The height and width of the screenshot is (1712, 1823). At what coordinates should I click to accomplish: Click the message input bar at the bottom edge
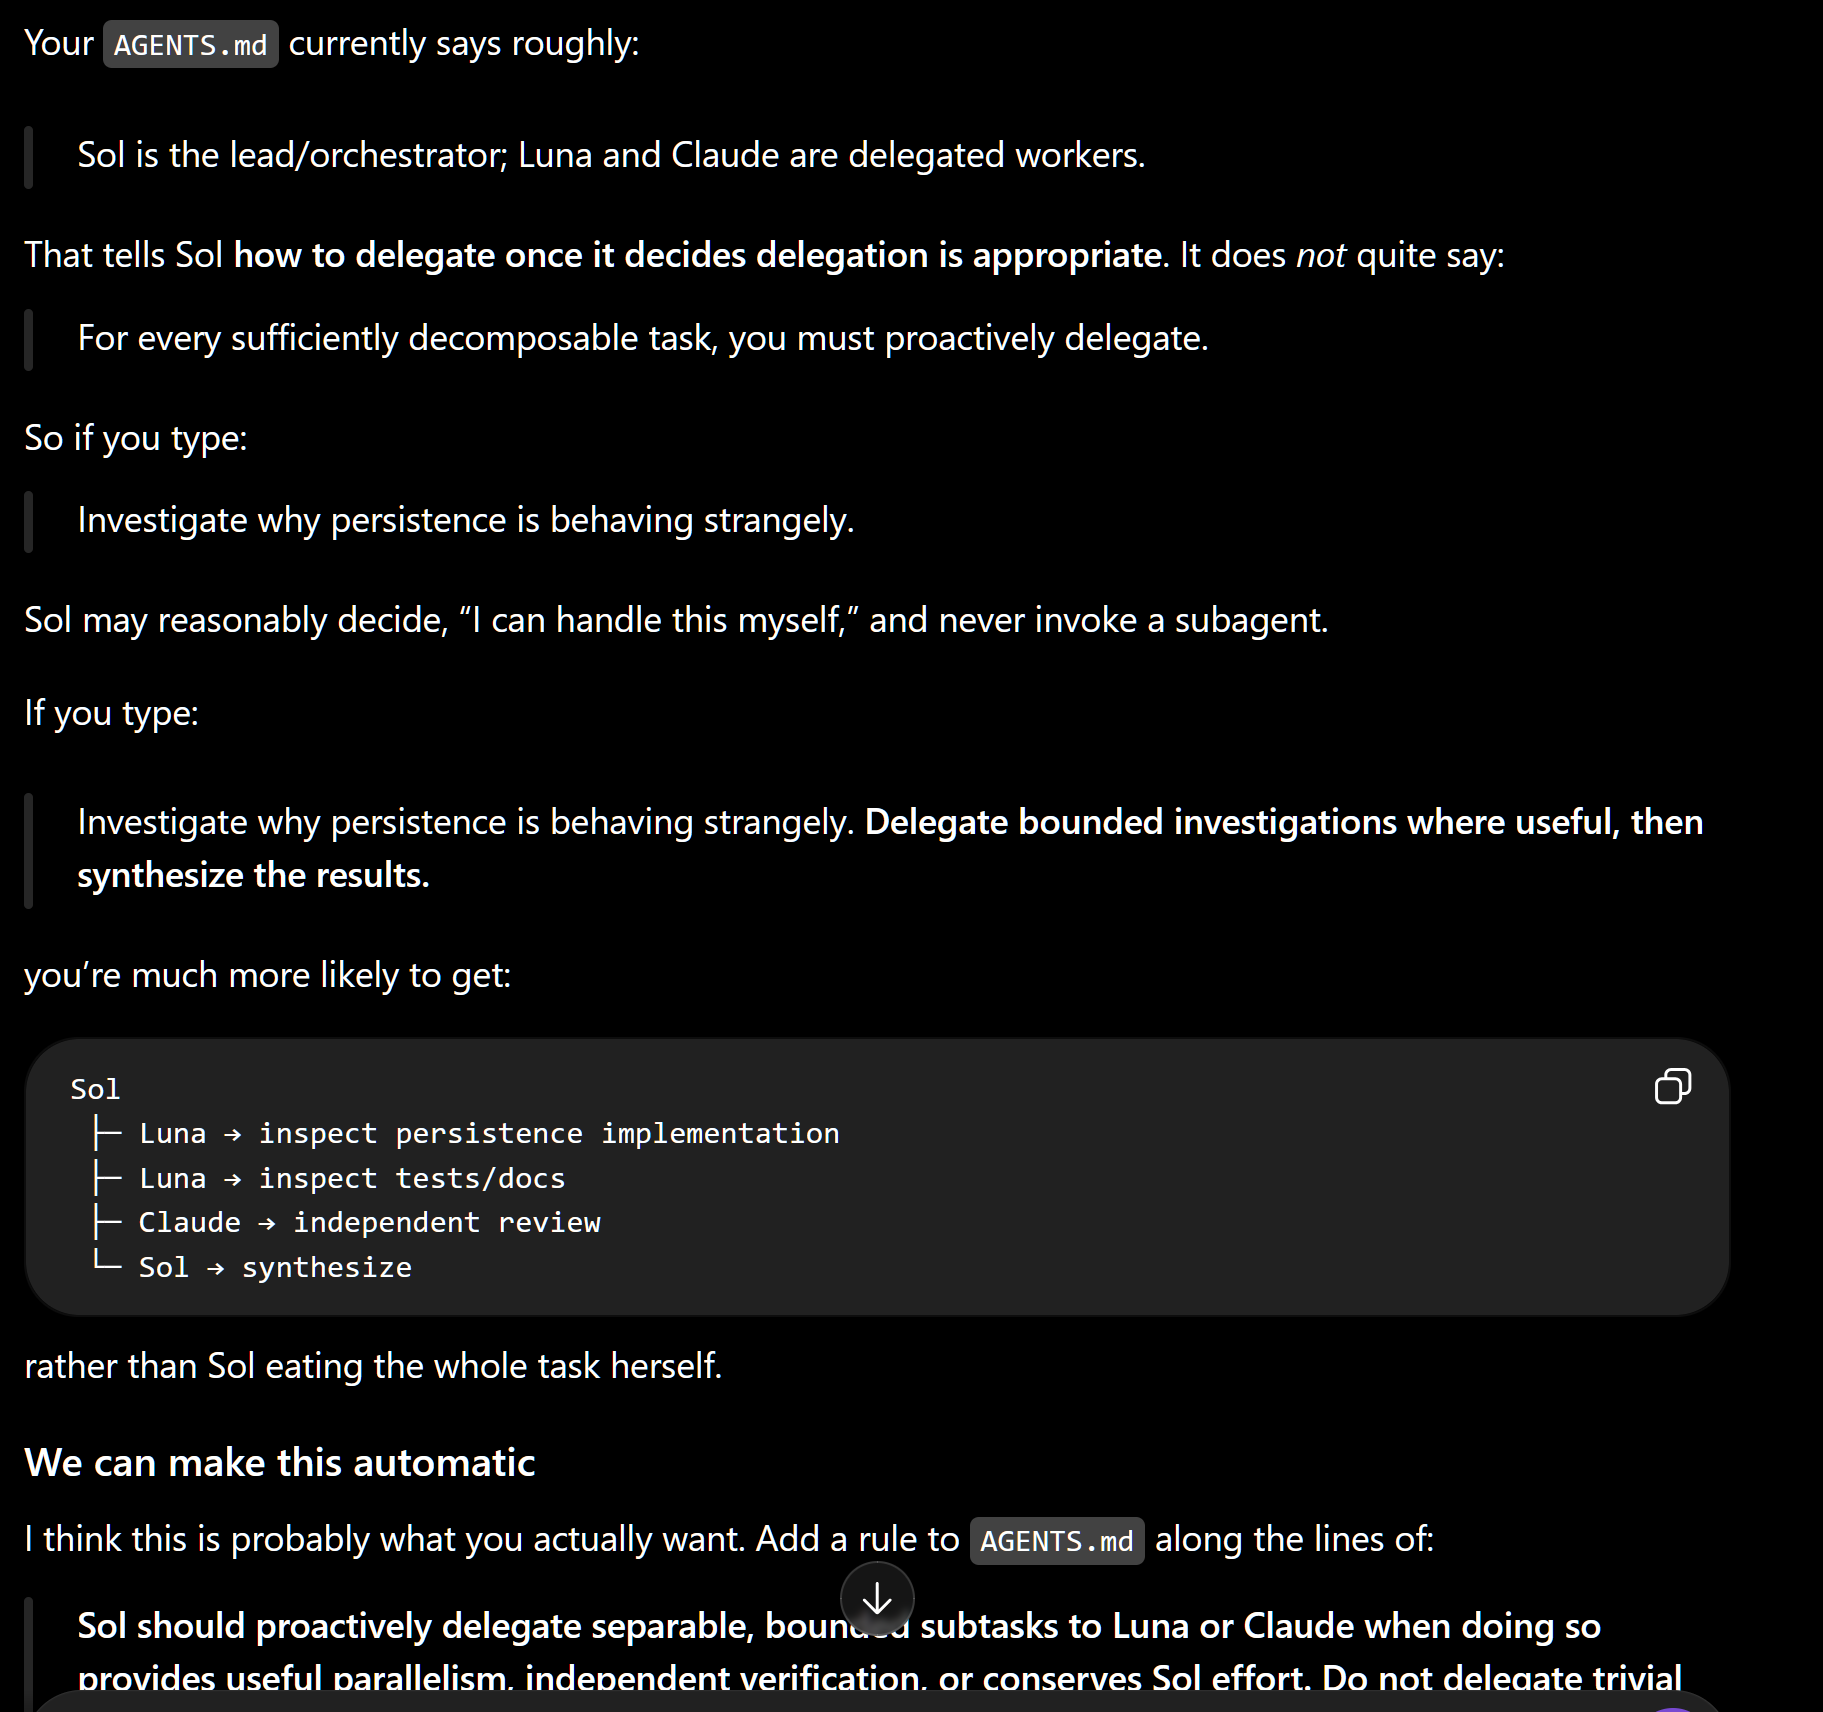tap(877, 1702)
